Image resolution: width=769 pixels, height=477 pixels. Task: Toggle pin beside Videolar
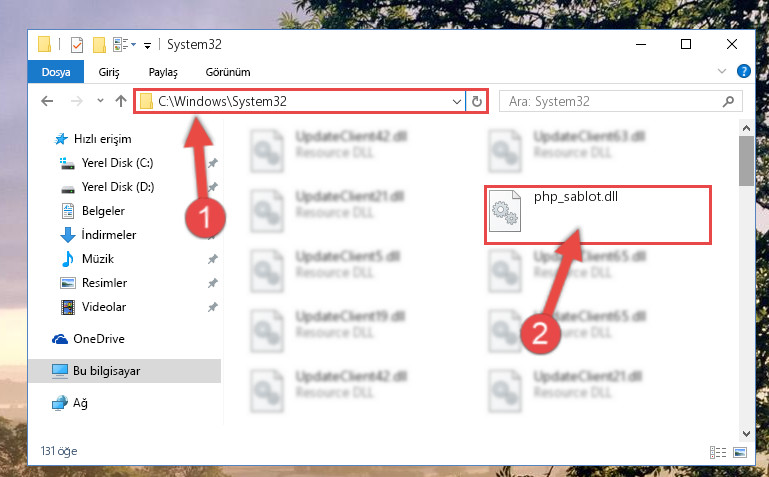[212, 307]
